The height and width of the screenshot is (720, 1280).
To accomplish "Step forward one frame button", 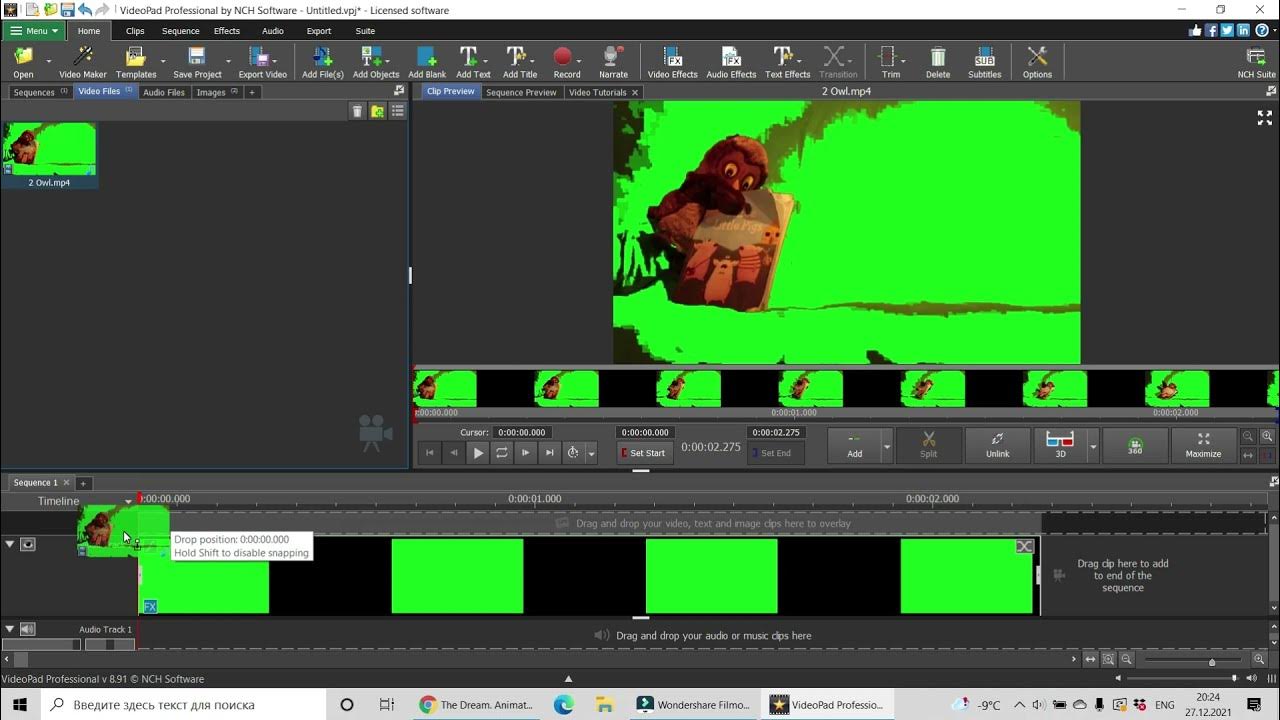I will tap(526, 453).
